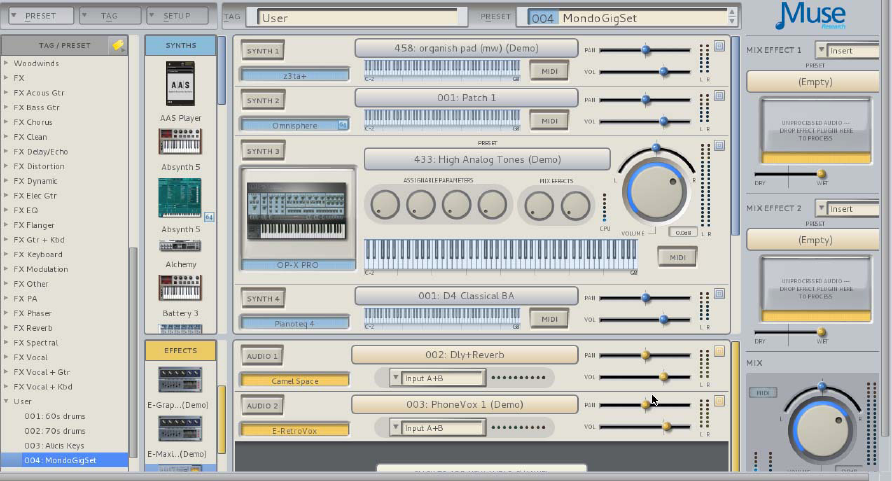Open the 433: High Analog Tones preset selector
Viewport: 892px width, 481px height.
pyautogui.click(x=488, y=160)
